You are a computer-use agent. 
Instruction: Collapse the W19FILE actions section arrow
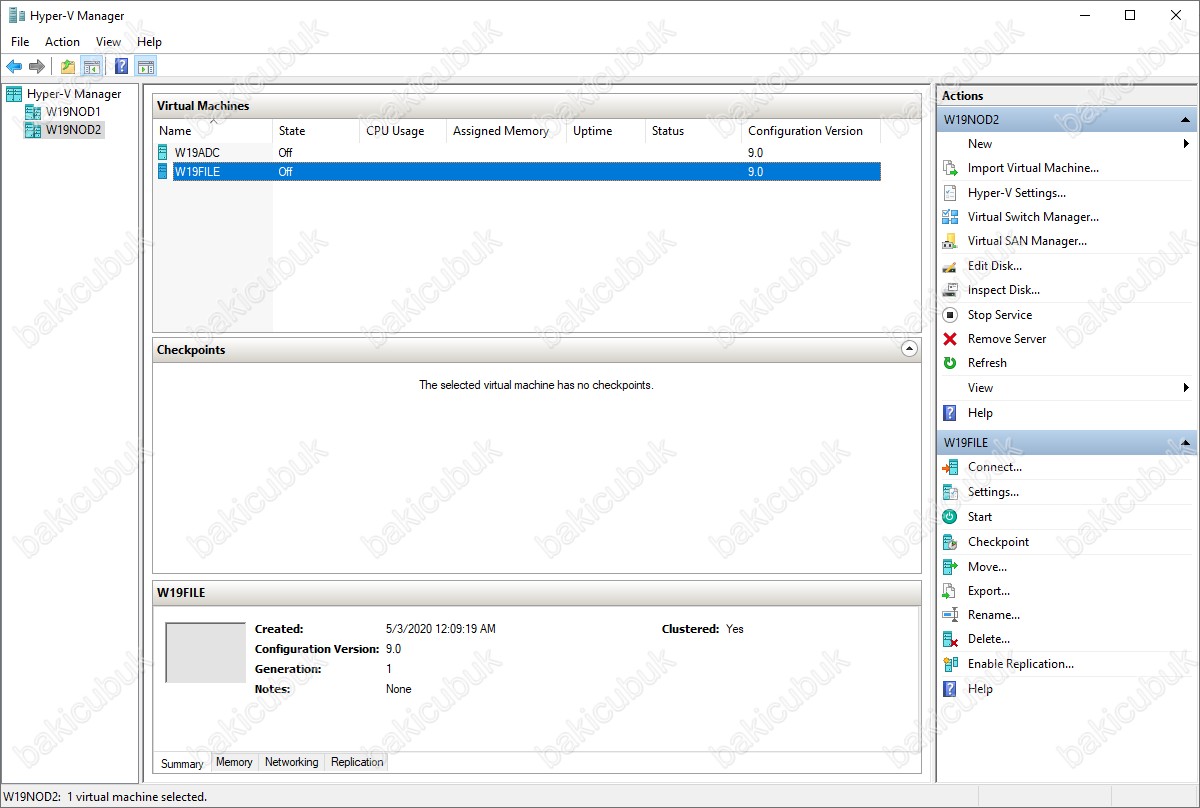(1186, 443)
